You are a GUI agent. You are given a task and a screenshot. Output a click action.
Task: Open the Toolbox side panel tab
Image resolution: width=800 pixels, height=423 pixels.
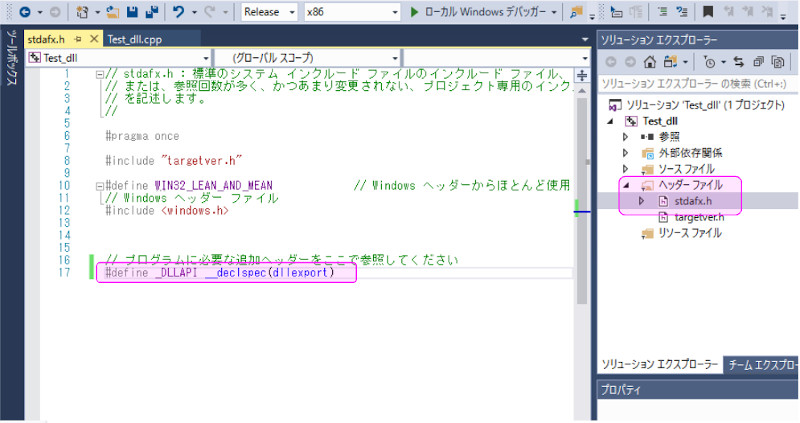pyautogui.click(x=12, y=57)
